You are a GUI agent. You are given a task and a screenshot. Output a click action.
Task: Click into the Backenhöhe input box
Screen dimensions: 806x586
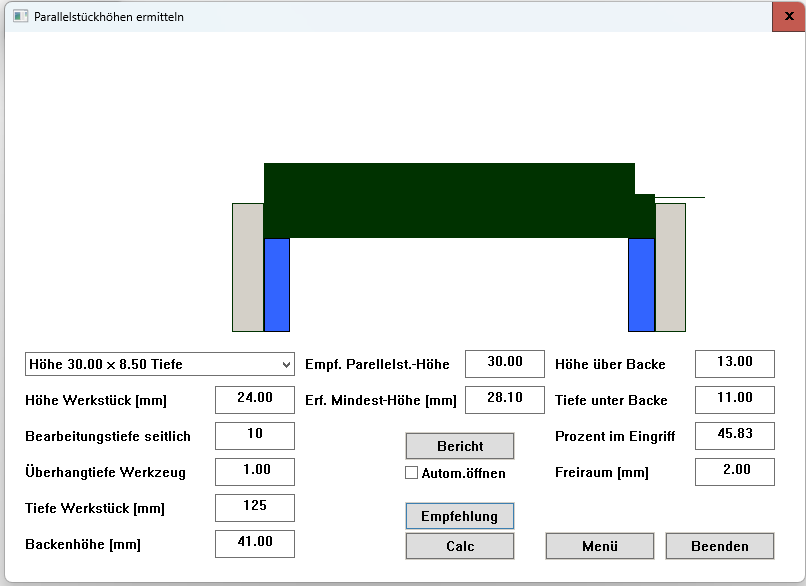[254, 544]
